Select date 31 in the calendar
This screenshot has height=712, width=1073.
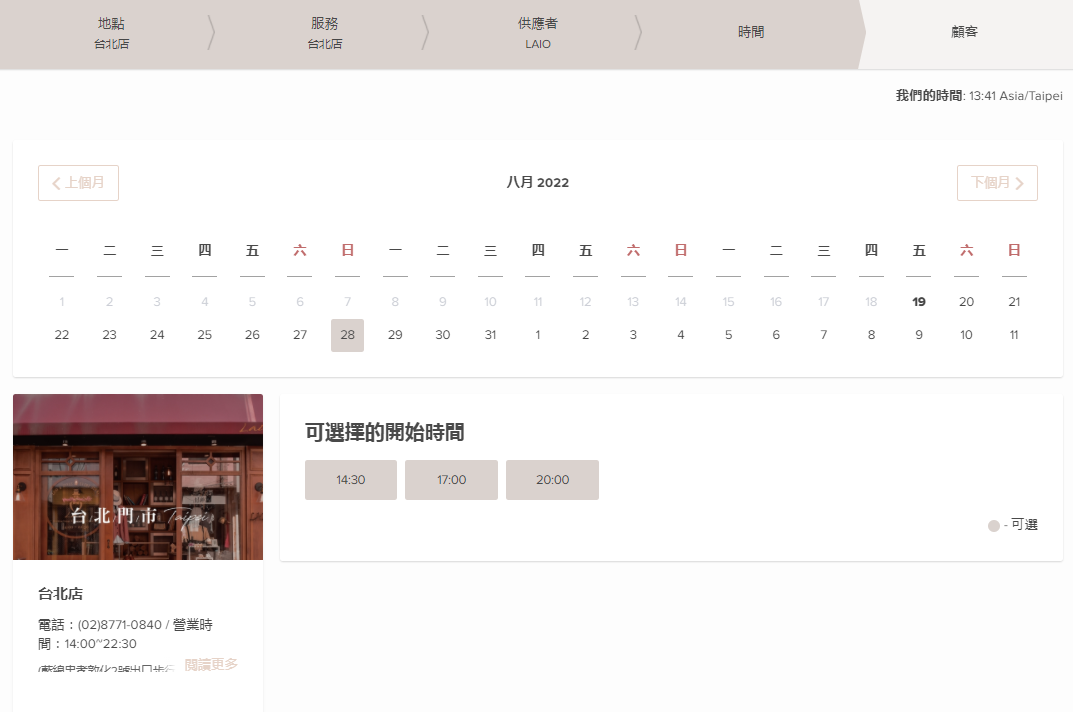(491, 335)
